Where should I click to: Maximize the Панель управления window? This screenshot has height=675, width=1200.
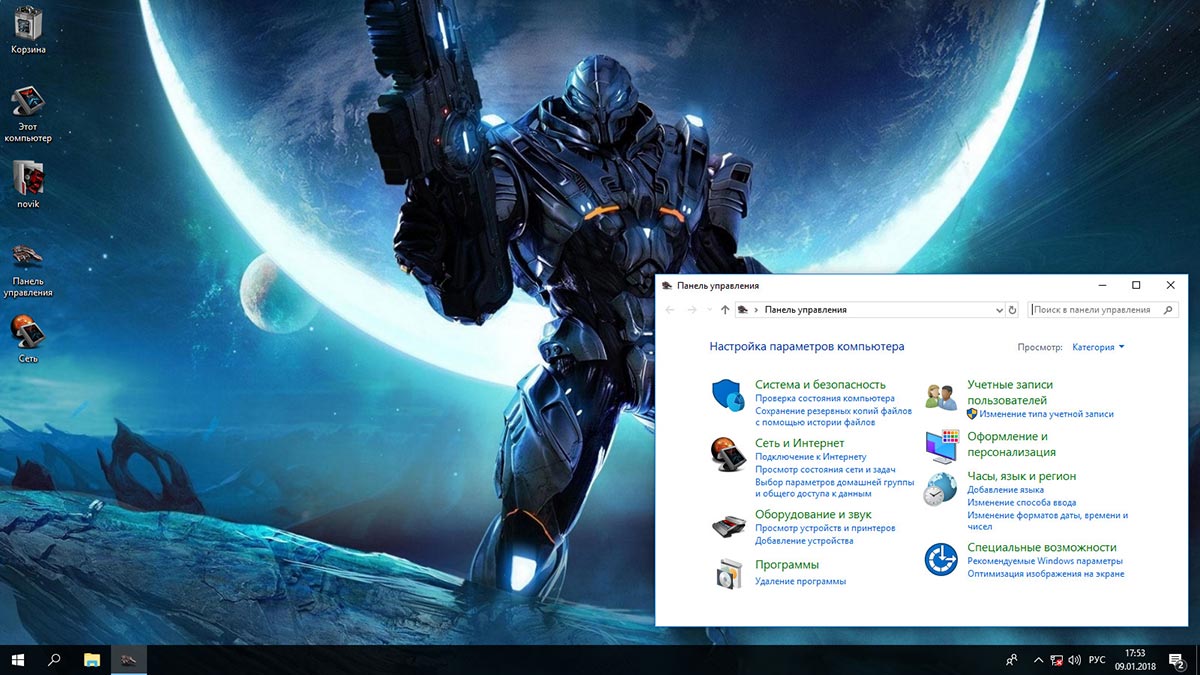1136,285
